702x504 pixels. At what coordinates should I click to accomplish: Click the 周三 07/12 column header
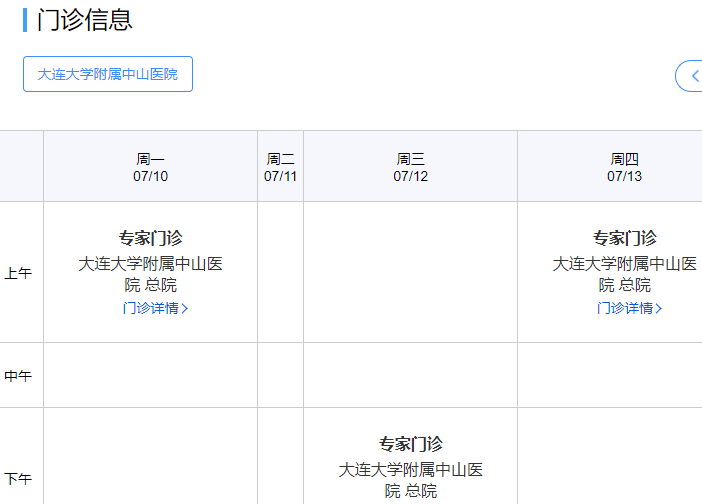[410, 167]
